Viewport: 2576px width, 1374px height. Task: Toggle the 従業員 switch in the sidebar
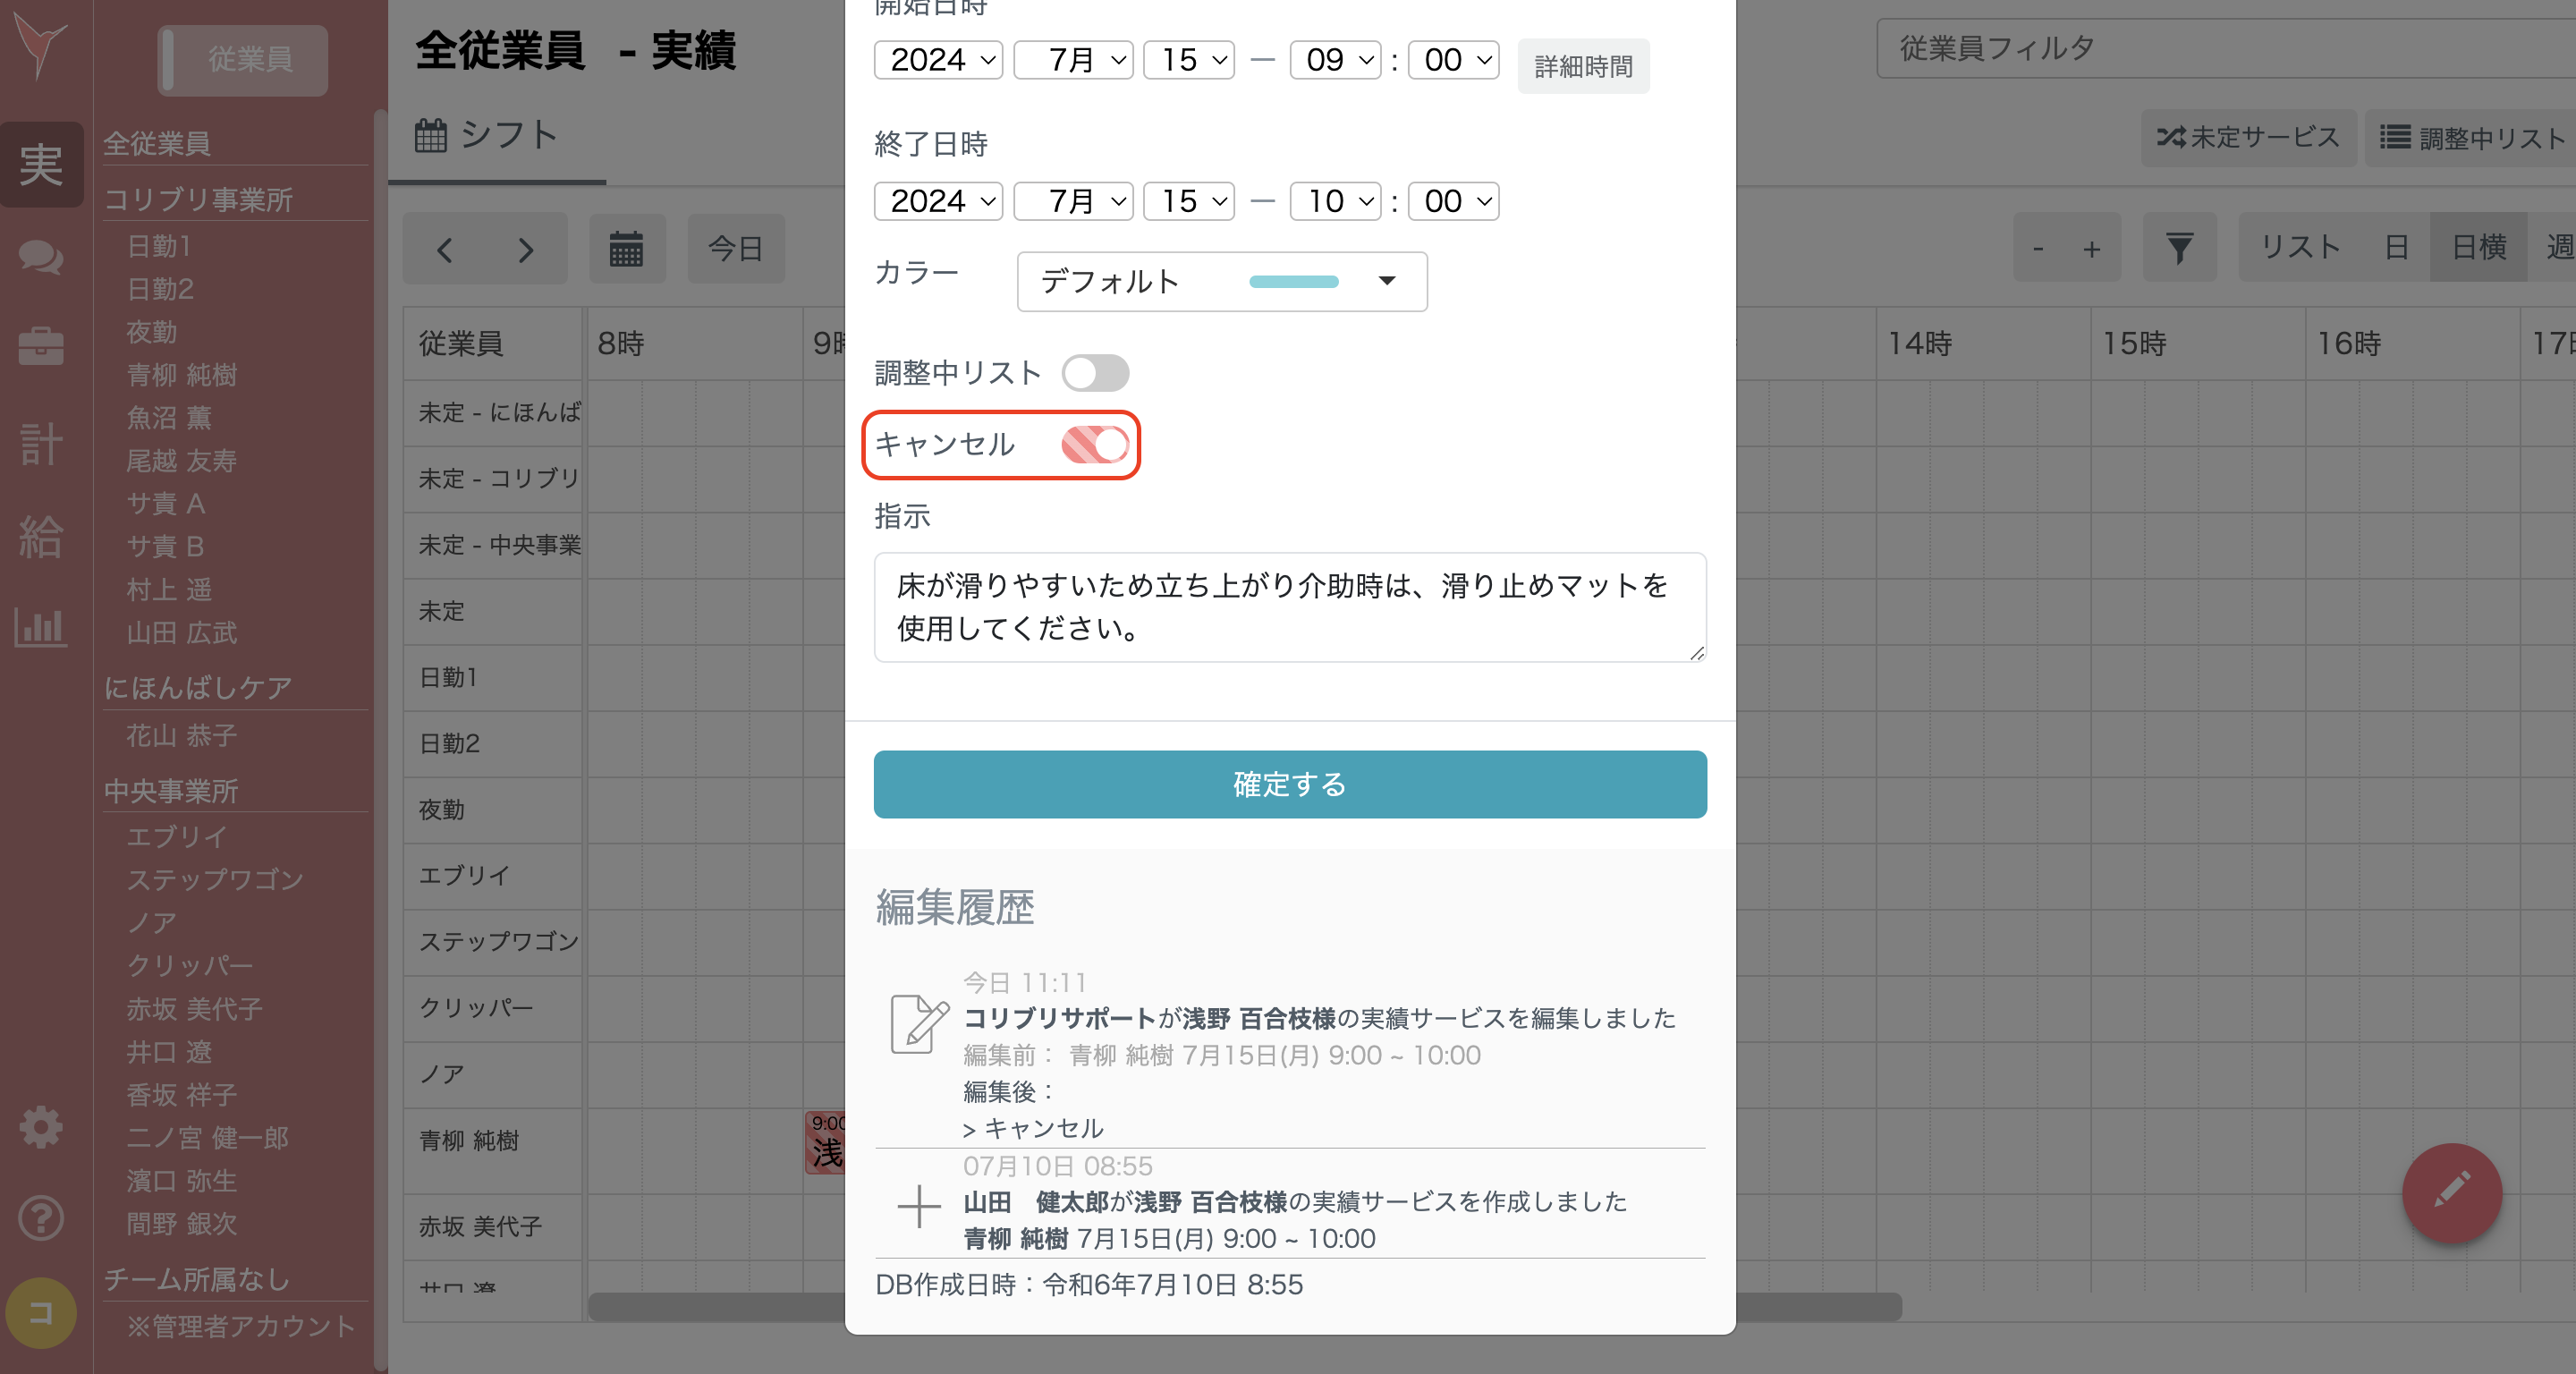coord(242,60)
